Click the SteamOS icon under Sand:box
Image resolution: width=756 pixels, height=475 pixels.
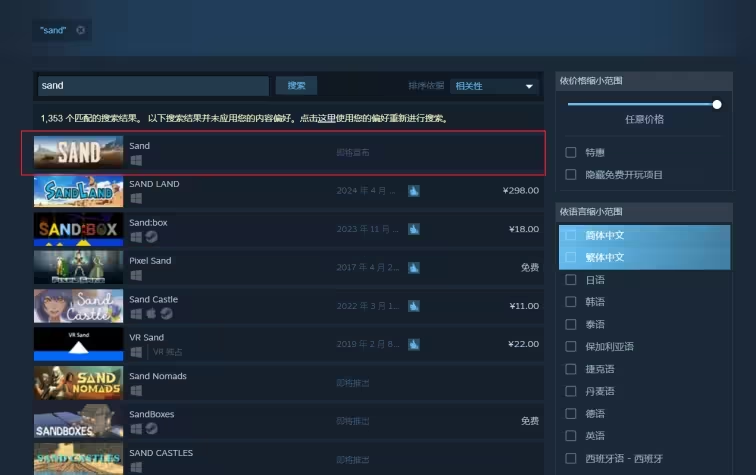click(152, 237)
